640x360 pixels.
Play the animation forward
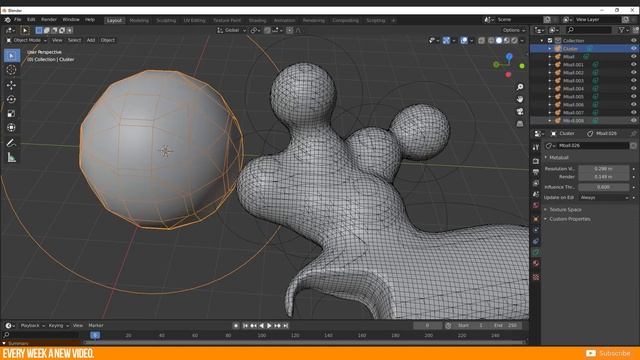[269, 326]
